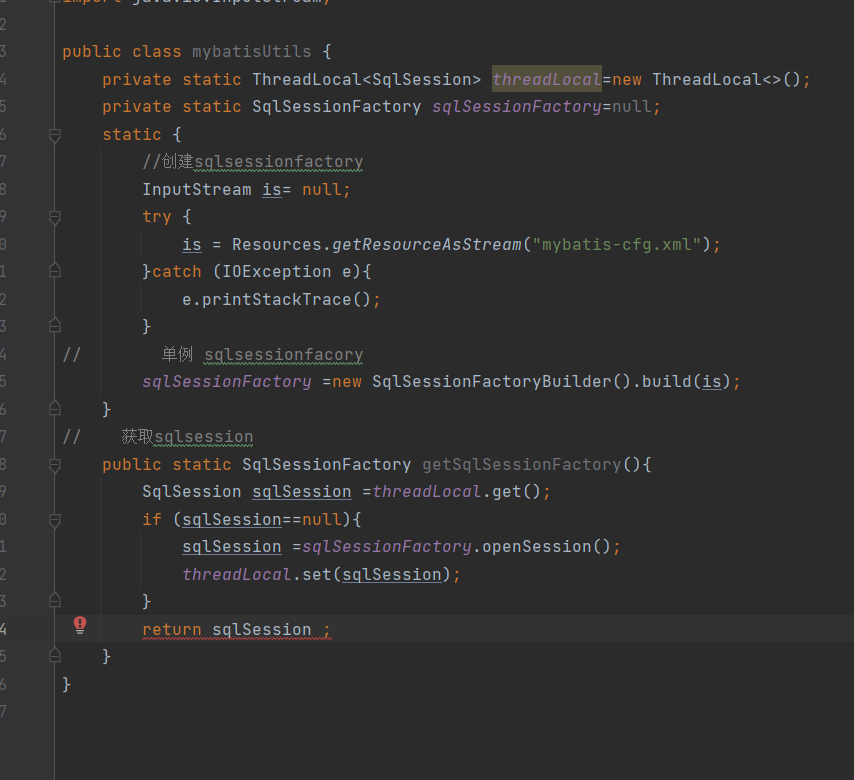Click fold end marker at method closing brace
854x780 pixels.
tap(54, 655)
